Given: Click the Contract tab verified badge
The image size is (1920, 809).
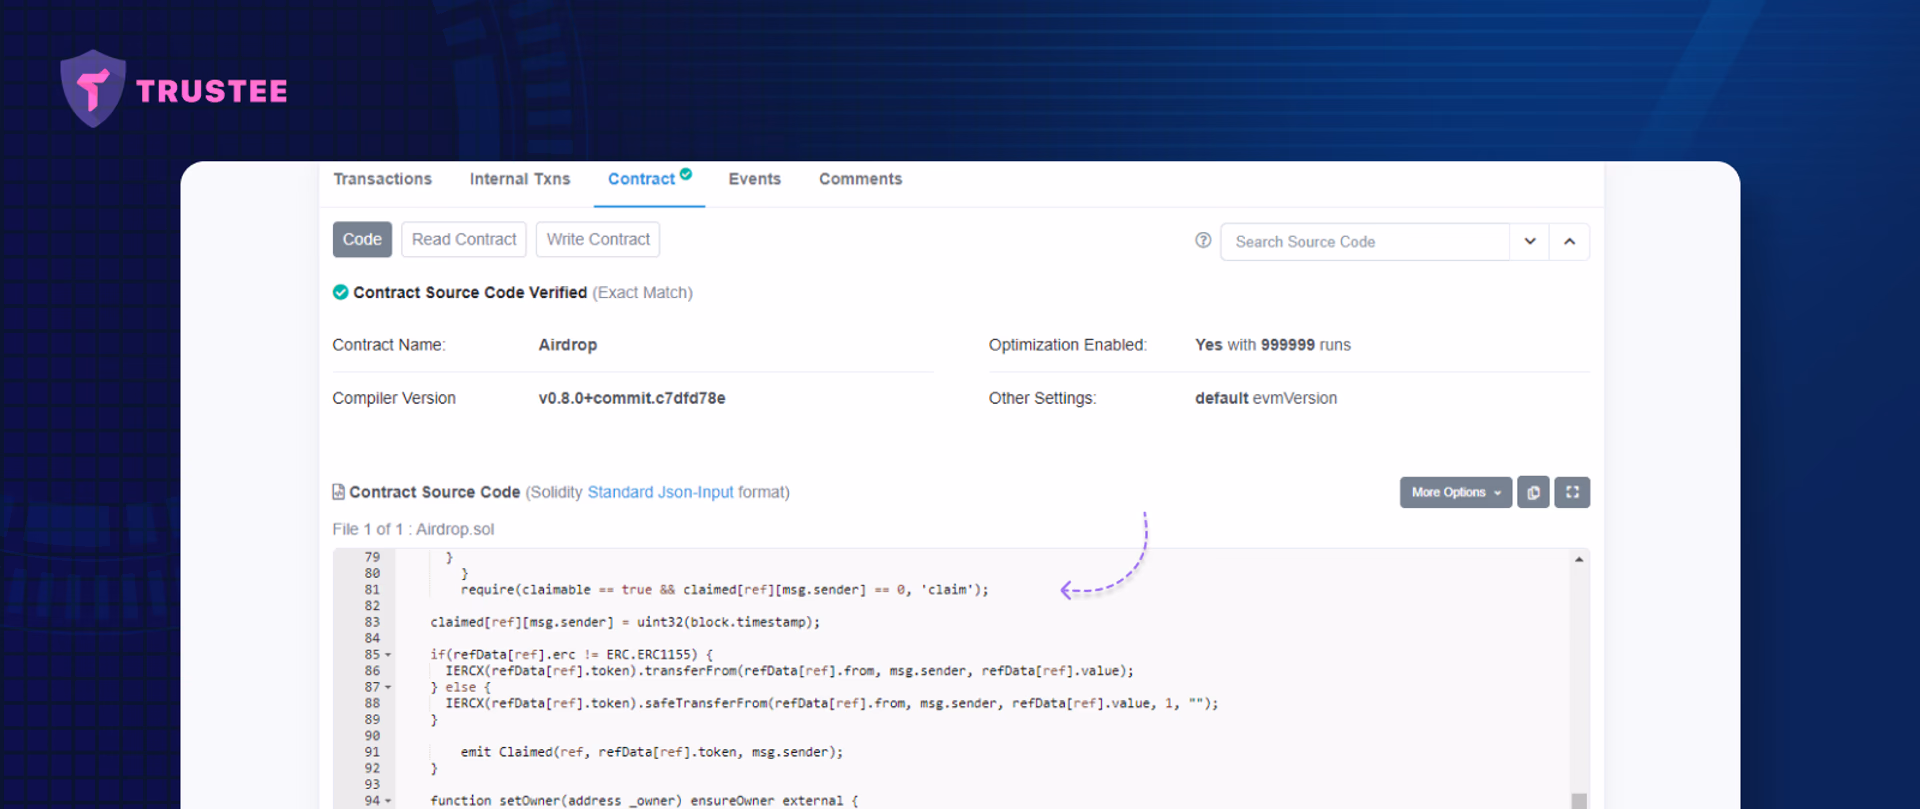Looking at the screenshot, I should (686, 174).
